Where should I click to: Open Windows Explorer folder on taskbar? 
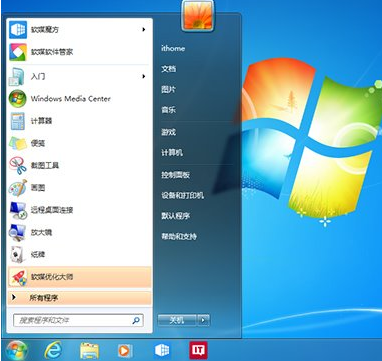click(90, 351)
